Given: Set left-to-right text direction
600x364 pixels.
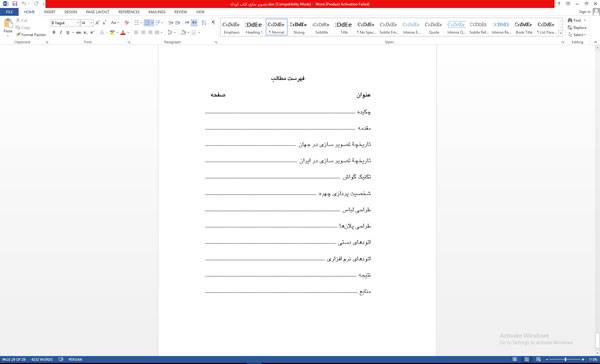Looking at the screenshot, I should pos(187,23).
